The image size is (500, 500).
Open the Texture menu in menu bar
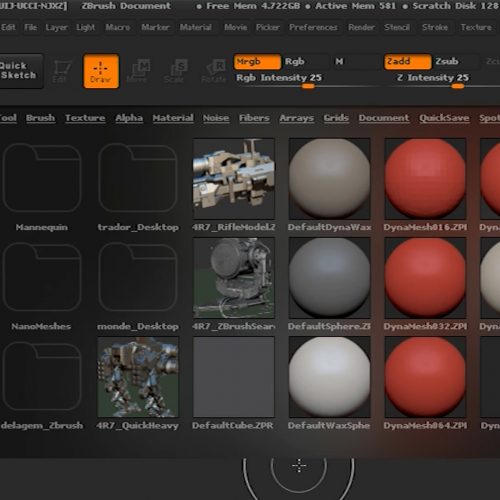[476, 27]
